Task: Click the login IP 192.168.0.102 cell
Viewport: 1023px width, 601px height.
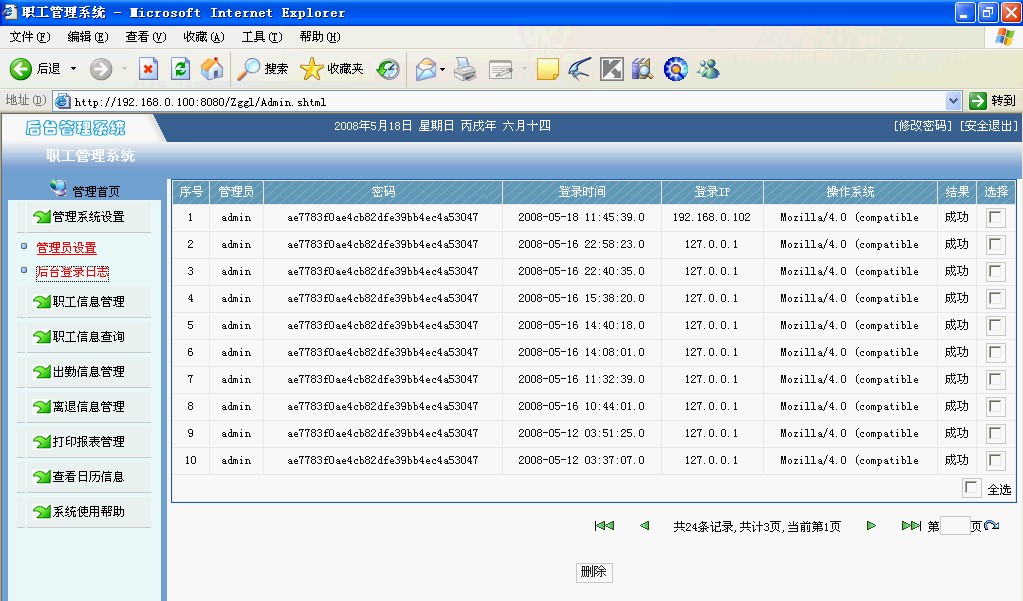Action: (x=711, y=217)
